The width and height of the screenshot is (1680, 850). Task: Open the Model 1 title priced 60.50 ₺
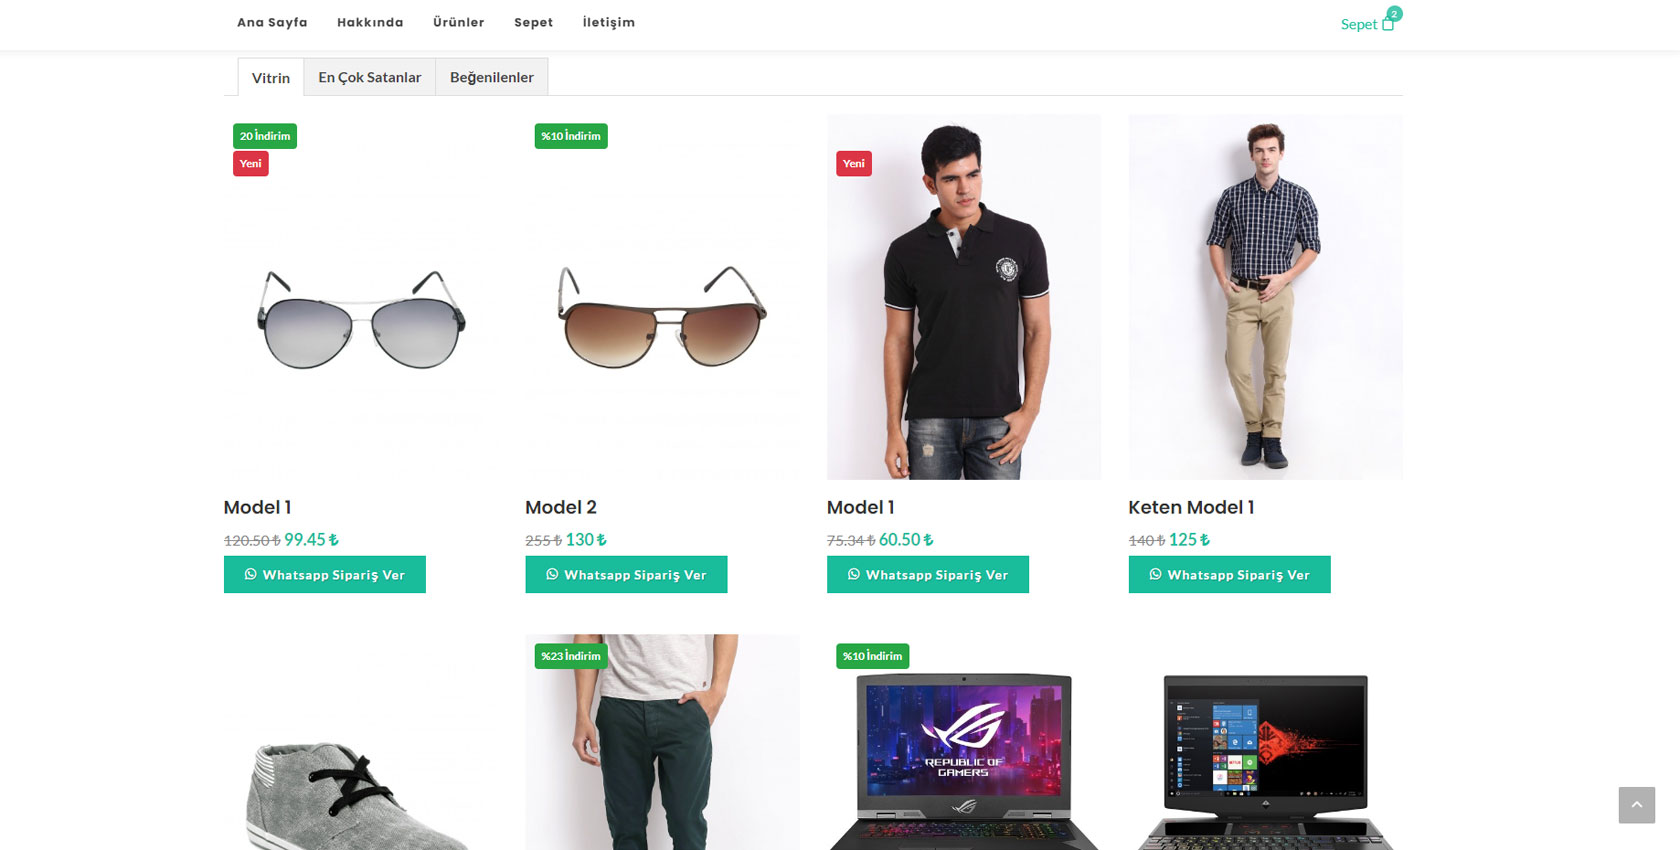860,507
